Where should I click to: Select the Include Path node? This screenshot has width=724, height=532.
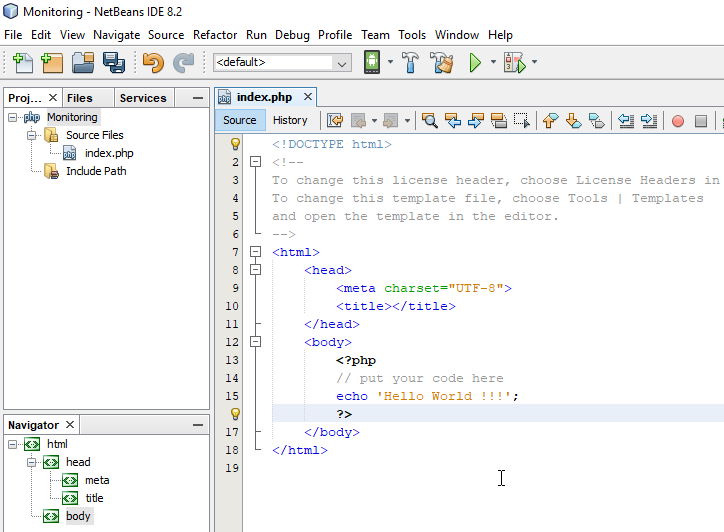tap(96, 171)
